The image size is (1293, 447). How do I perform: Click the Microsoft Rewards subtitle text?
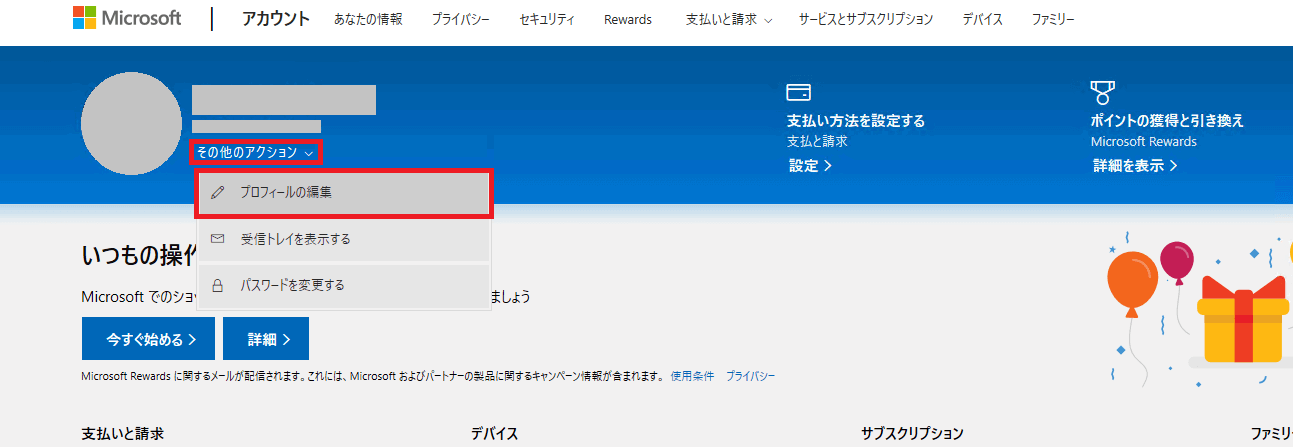click(1144, 141)
